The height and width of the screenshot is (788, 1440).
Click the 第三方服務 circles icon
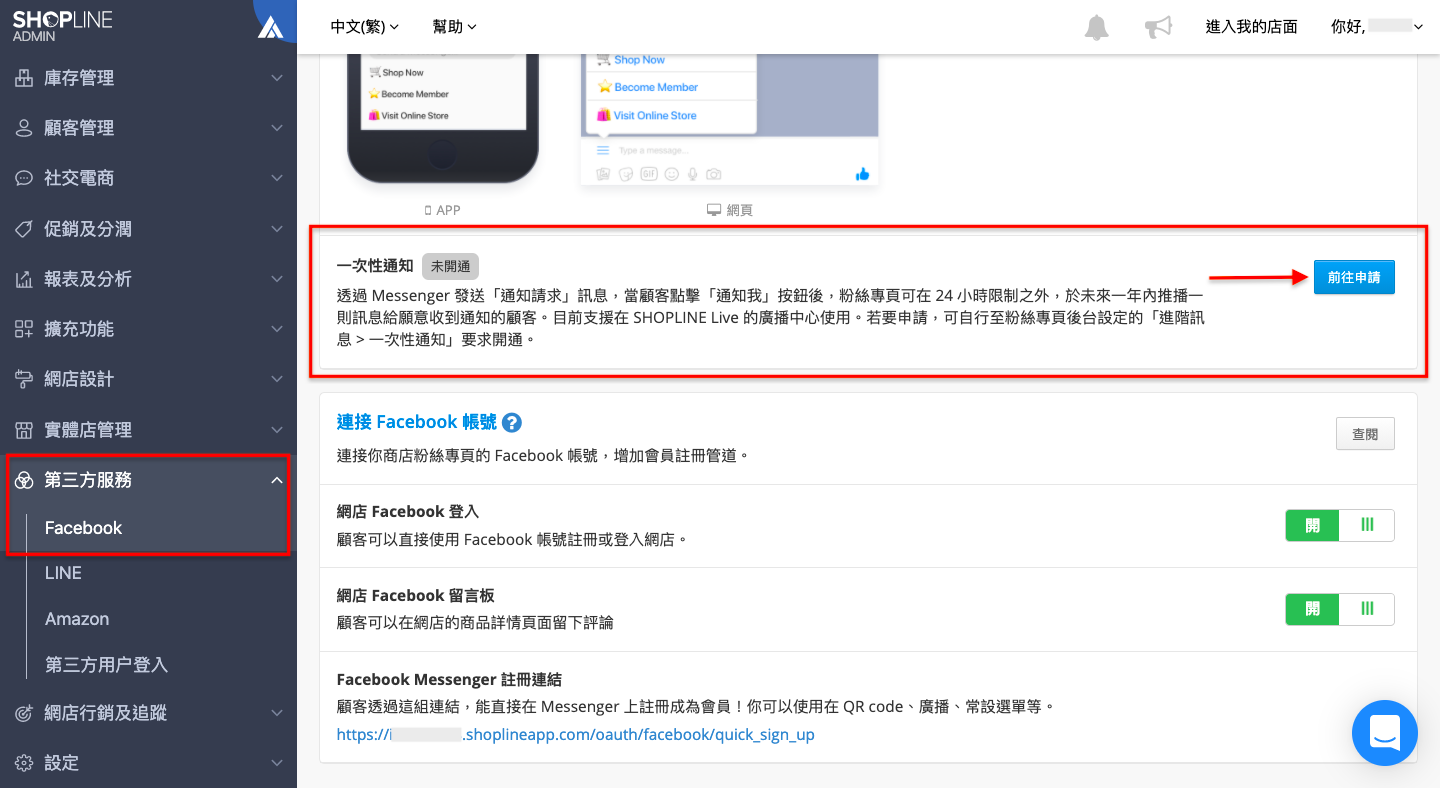pos(24,480)
